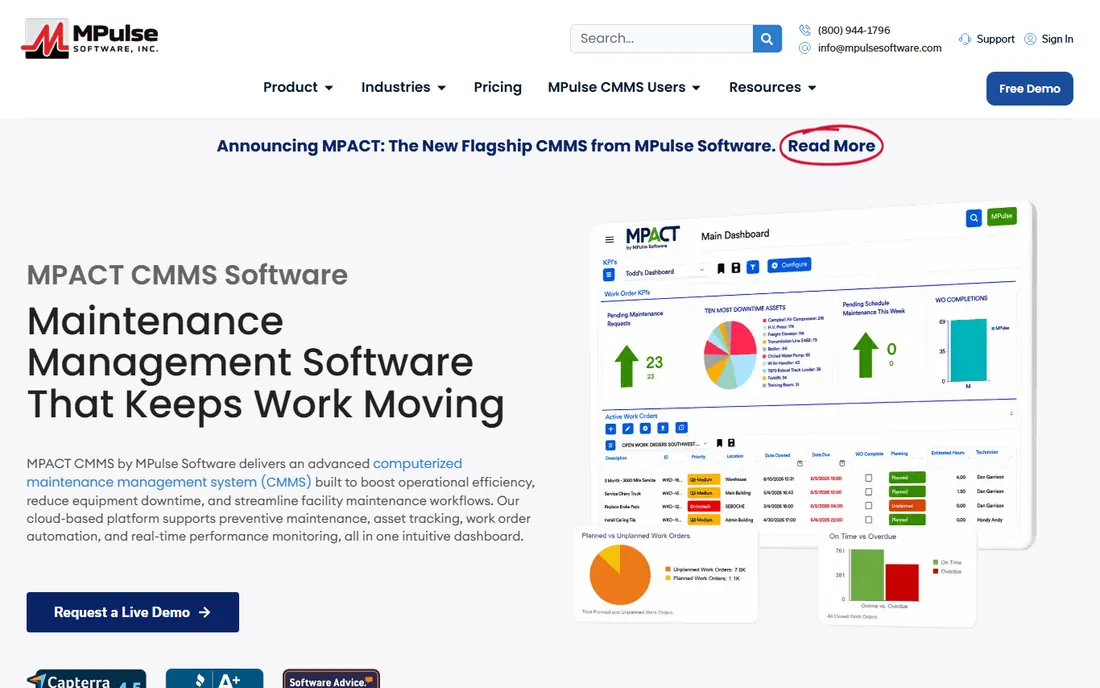Expand the Resources dropdown menu

pyautogui.click(x=772, y=88)
